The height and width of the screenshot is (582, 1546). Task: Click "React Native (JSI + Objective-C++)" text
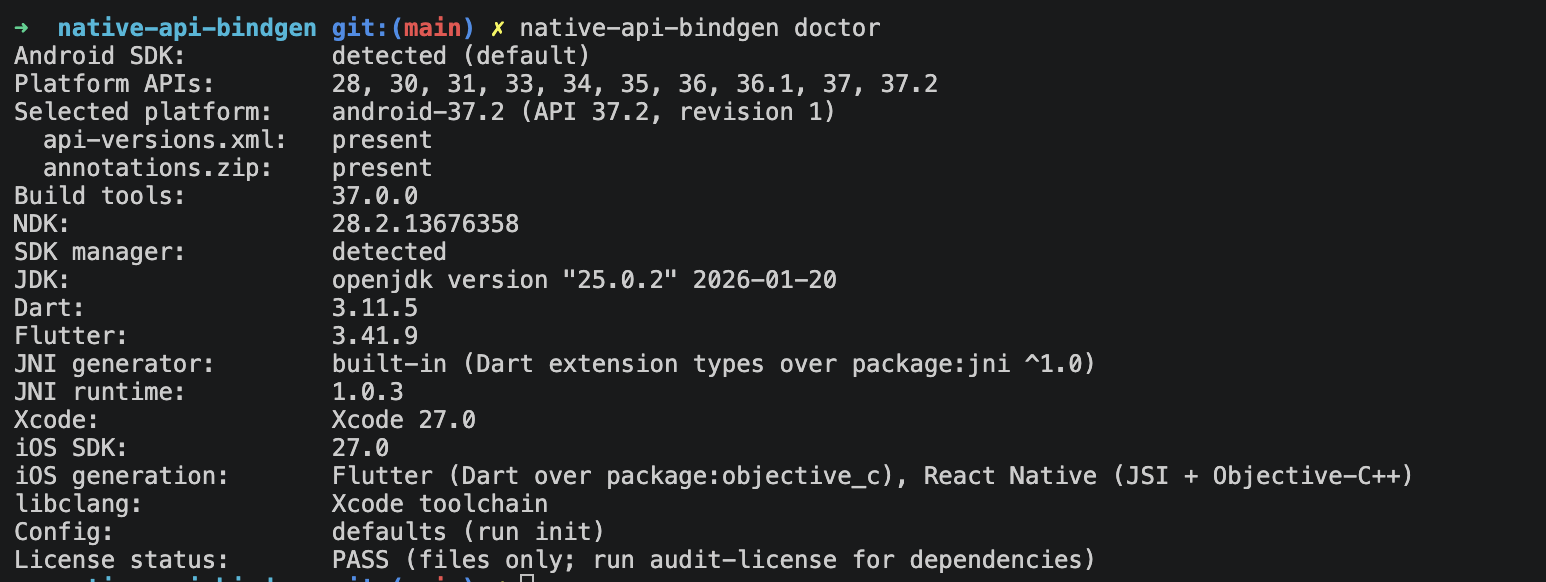pyautogui.click(x=1168, y=476)
